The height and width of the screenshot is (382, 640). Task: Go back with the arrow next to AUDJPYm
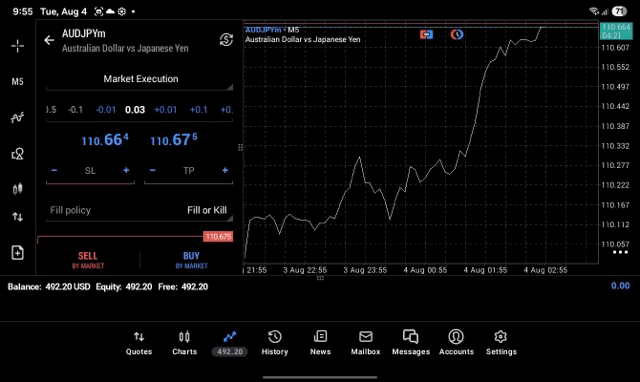(49, 40)
